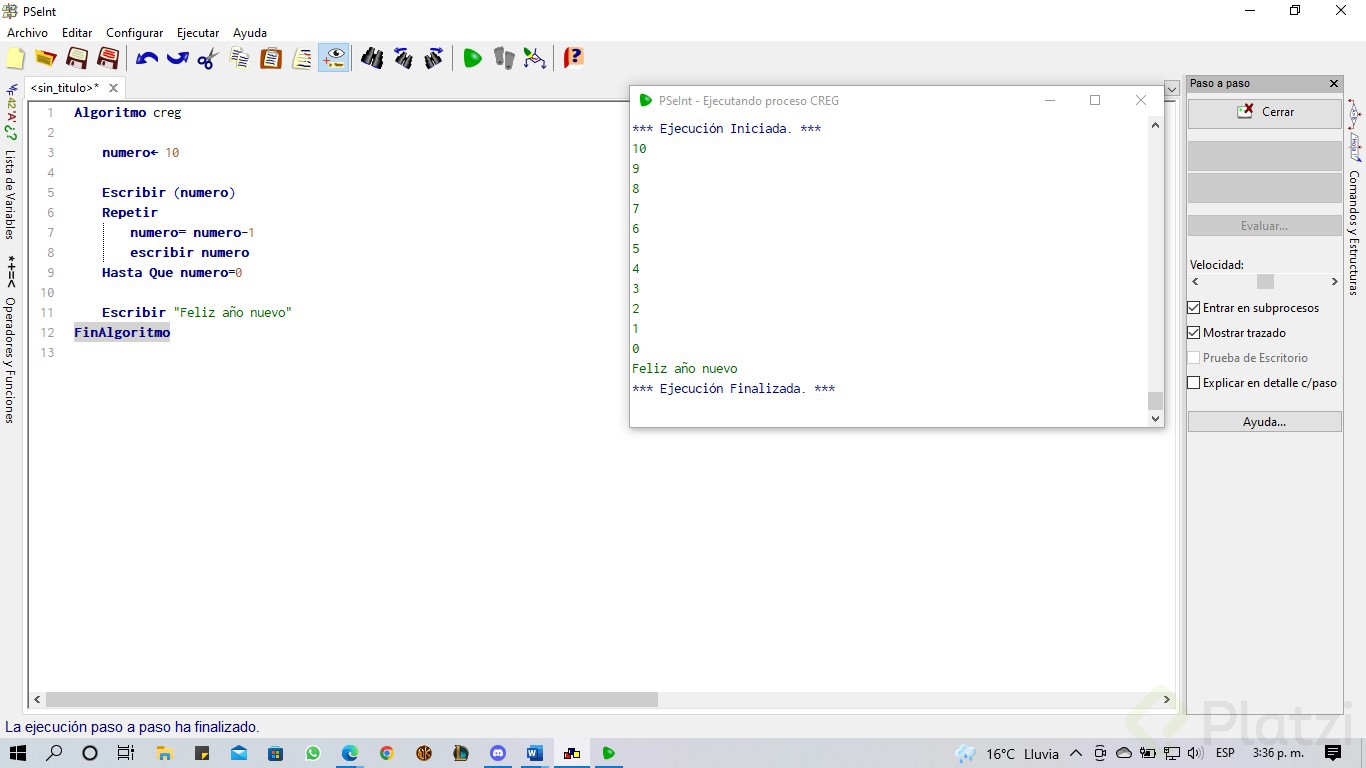Open the Windows Start menu
Image resolution: width=1366 pixels, height=768 pixels.
click(17, 753)
